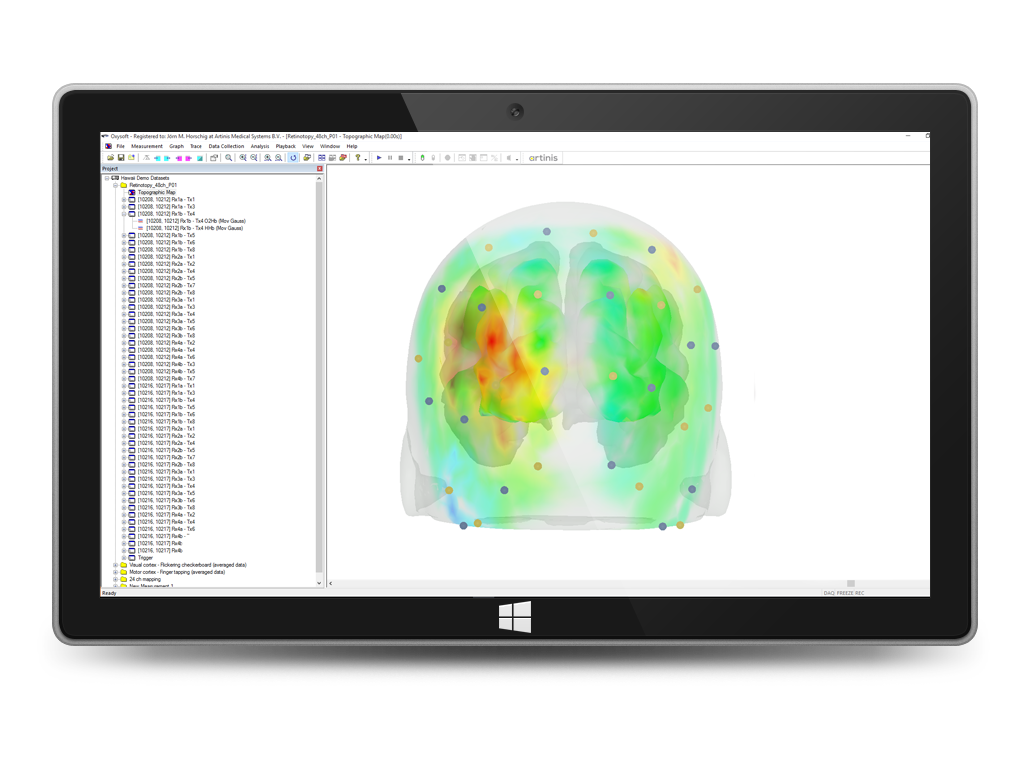This screenshot has width=1024, height=768.
Task: Open the Analysis menu
Action: [x=260, y=146]
